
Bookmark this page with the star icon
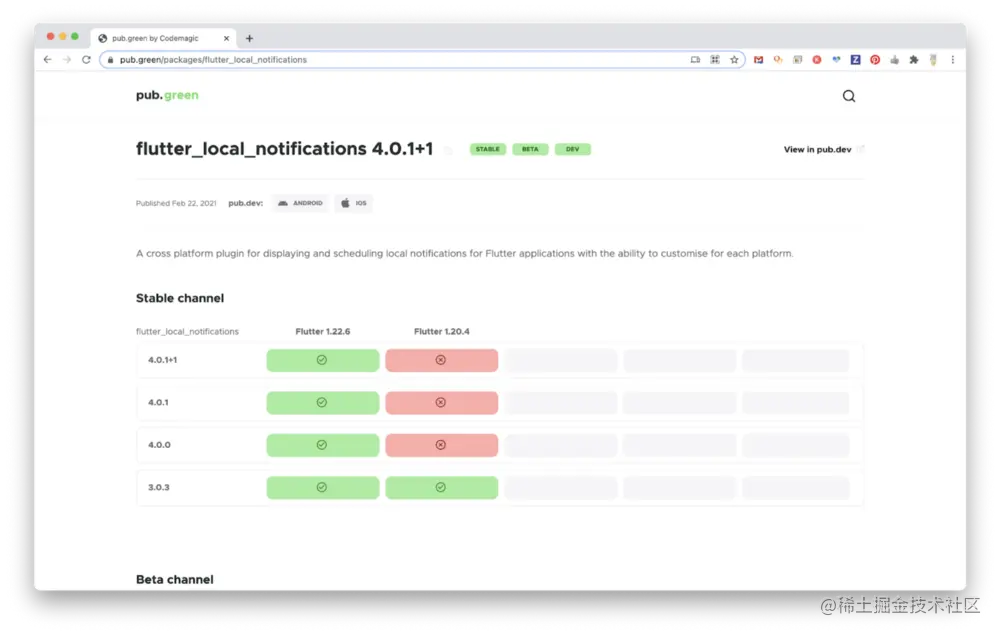click(x=734, y=59)
